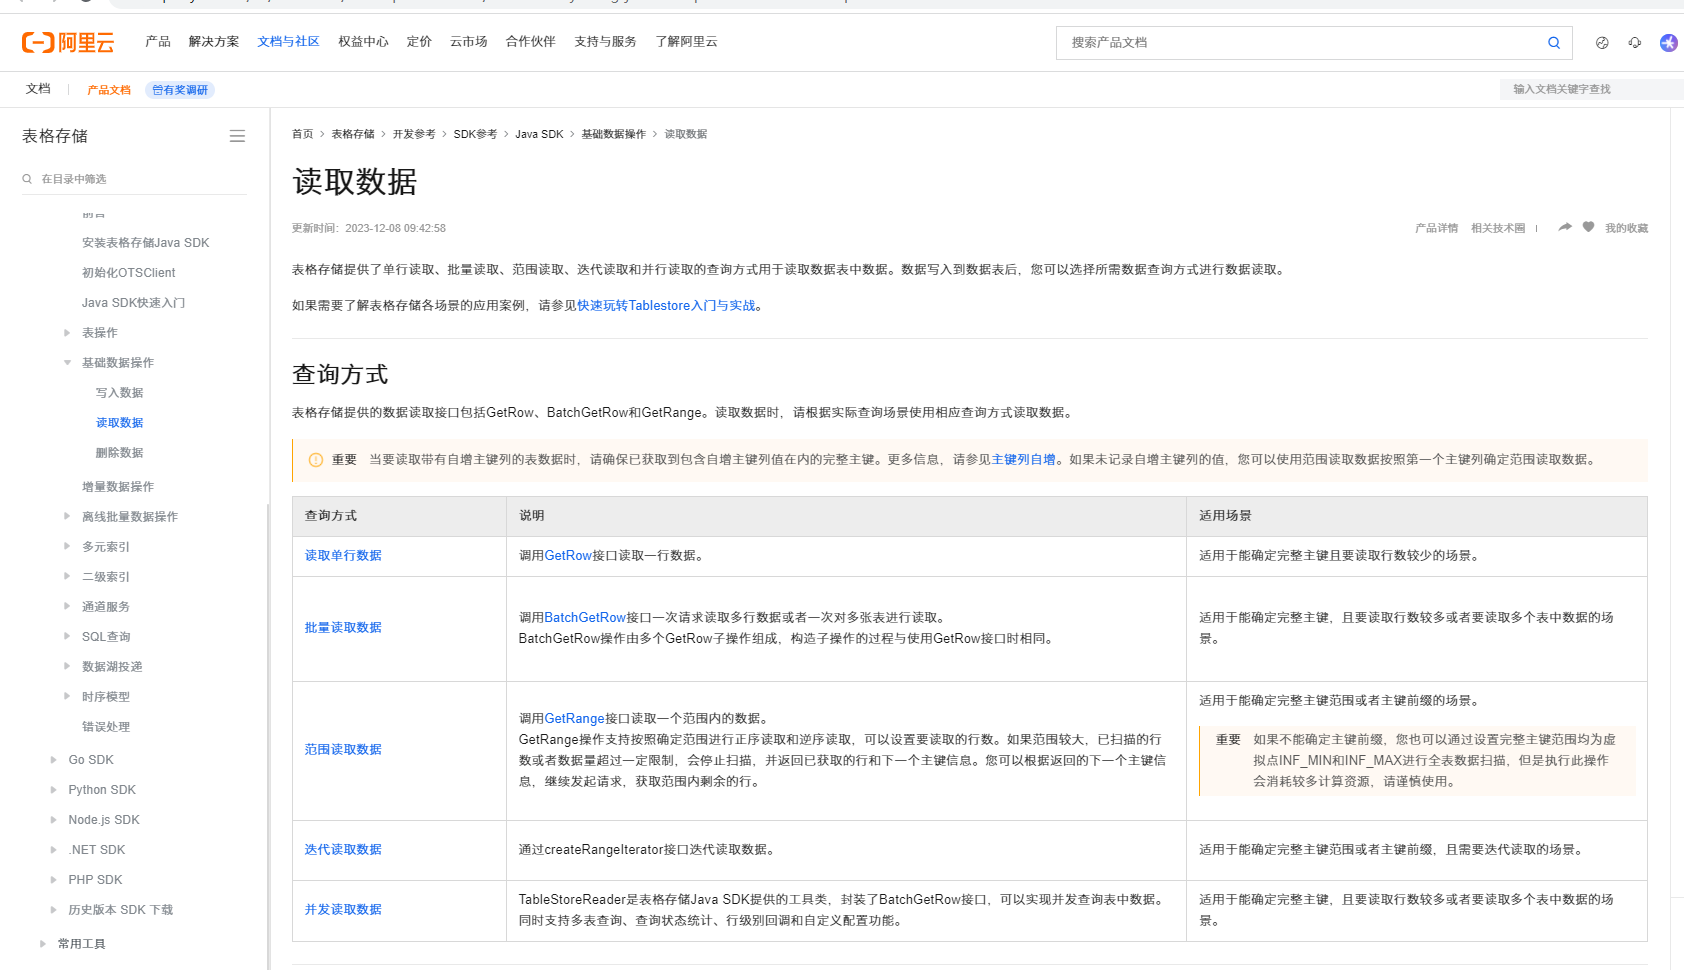1684x970 pixels.
Task: Open the 云市场 menu item
Action: tap(468, 42)
